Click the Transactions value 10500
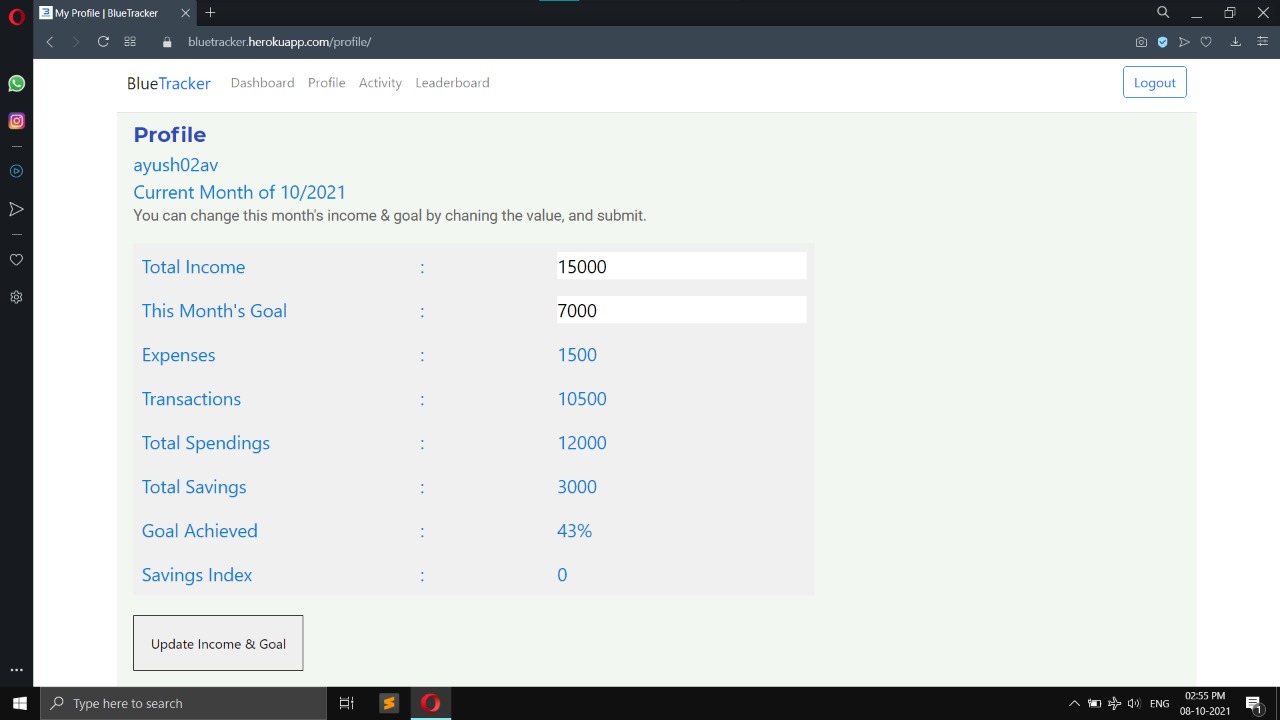 pyautogui.click(x=582, y=399)
